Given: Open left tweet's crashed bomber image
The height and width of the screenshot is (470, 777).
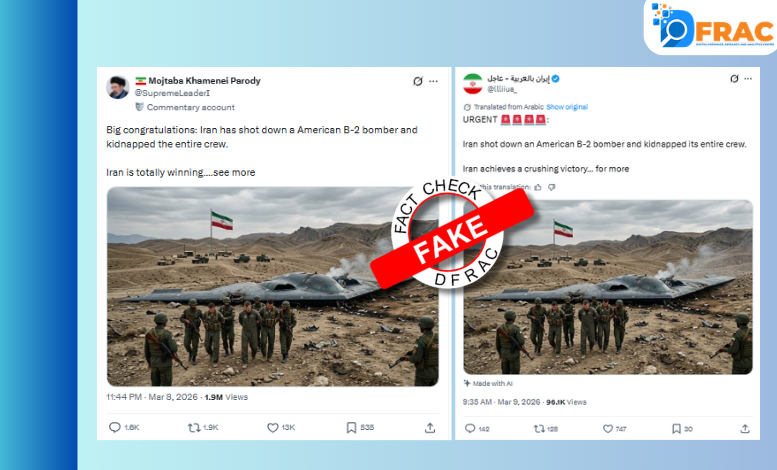Looking at the screenshot, I should click(273, 287).
